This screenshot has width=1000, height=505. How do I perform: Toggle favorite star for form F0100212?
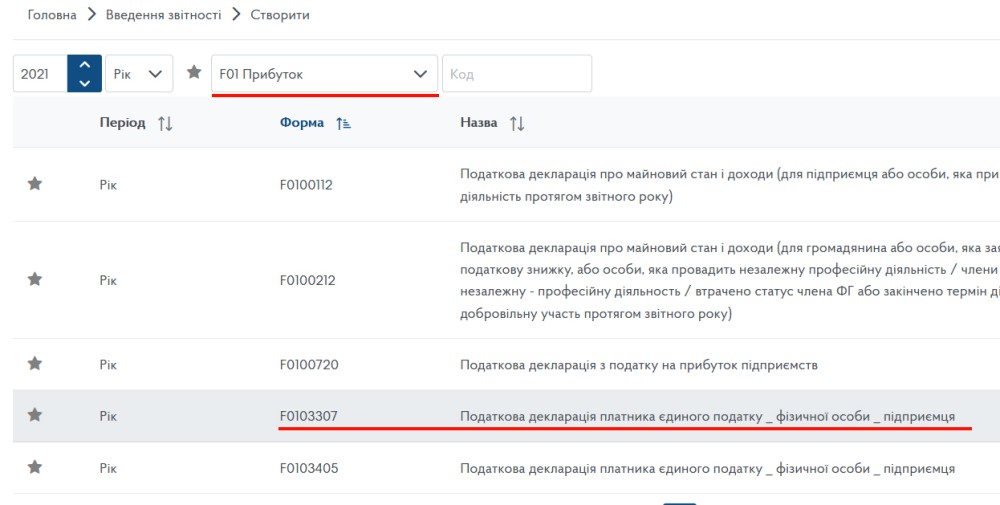tap(35, 280)
